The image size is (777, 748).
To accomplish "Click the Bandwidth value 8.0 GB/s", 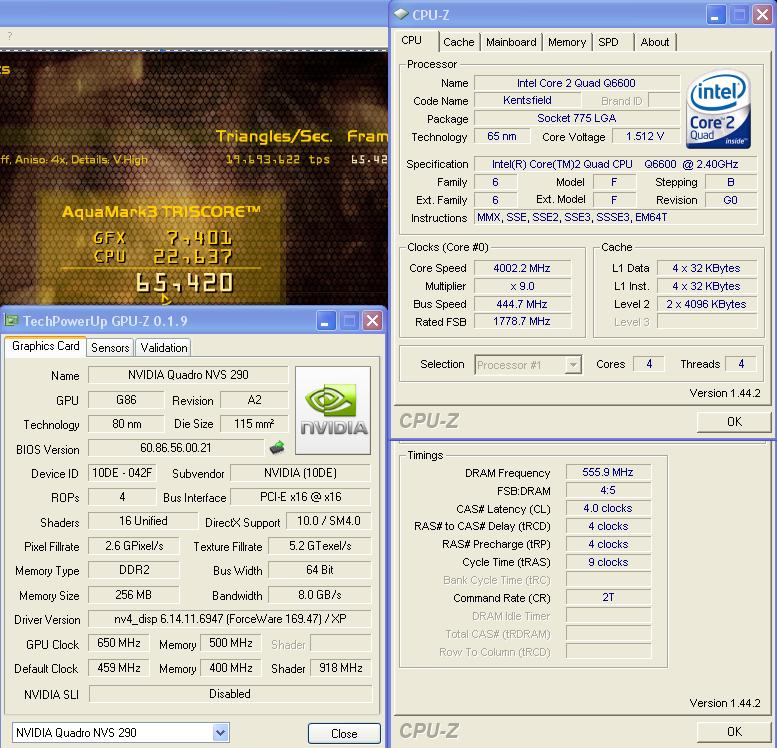I will (x=320, y=595).
